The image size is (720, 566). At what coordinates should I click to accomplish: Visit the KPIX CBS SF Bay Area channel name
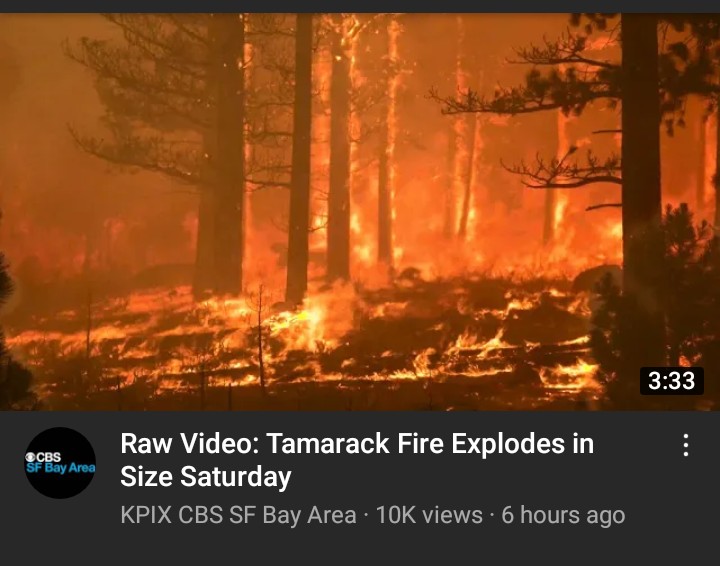click(238, 515)
